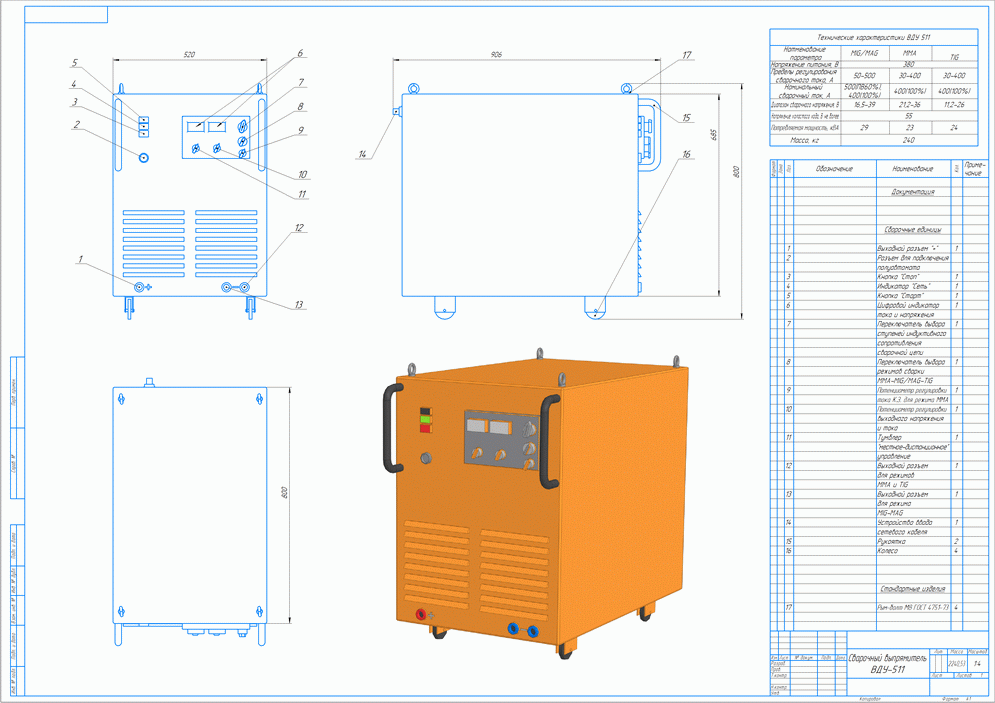Image resolution: width=995 pixels, height=703 pixels.
Task: Click the "Стандартные изделия" section heading
Action: [x=913, y=589]
